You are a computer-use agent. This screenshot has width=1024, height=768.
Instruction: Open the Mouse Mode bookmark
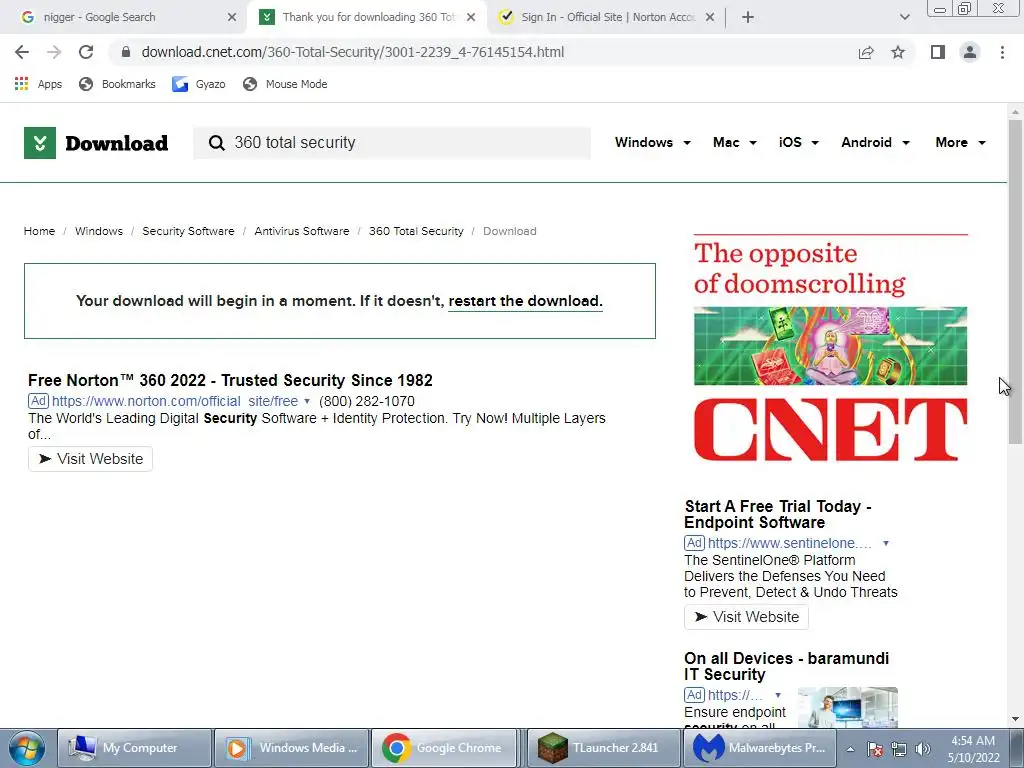[285, 84]
